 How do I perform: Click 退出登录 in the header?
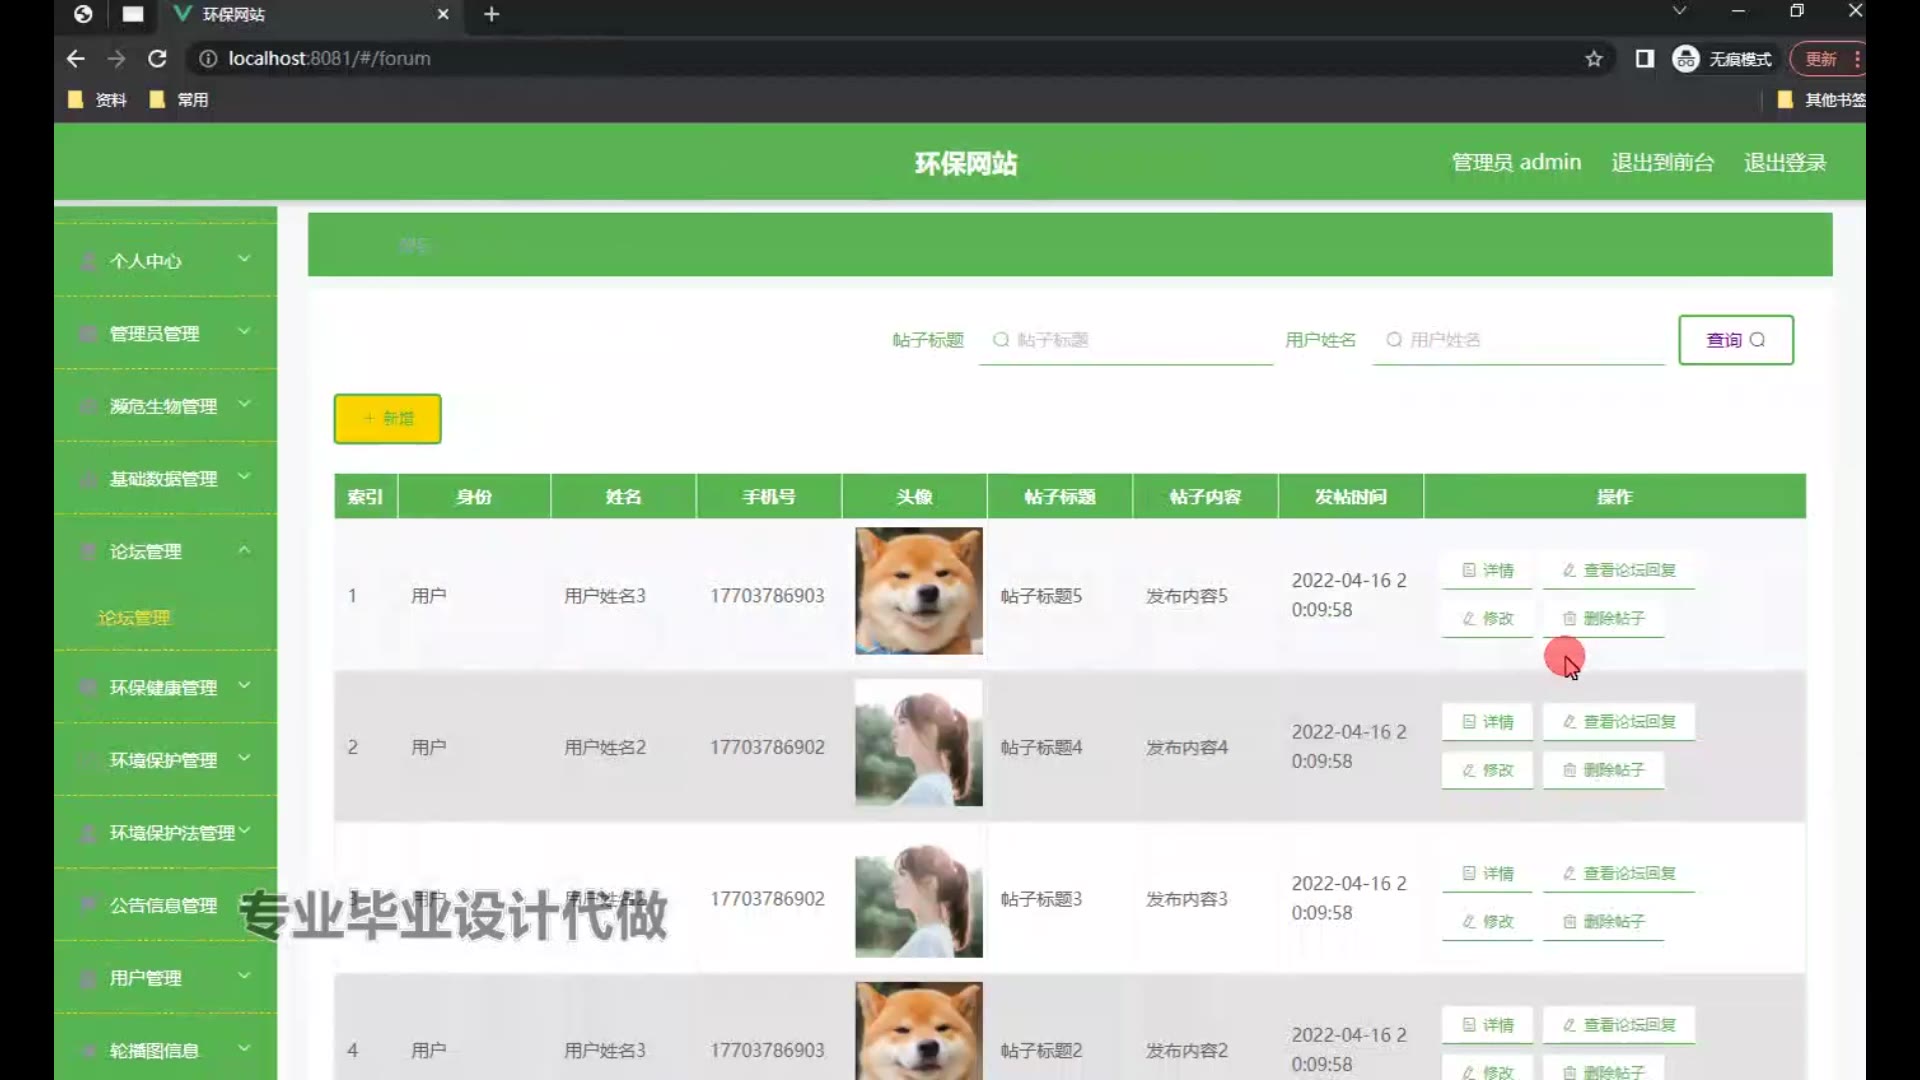[x=1784, y=163]
